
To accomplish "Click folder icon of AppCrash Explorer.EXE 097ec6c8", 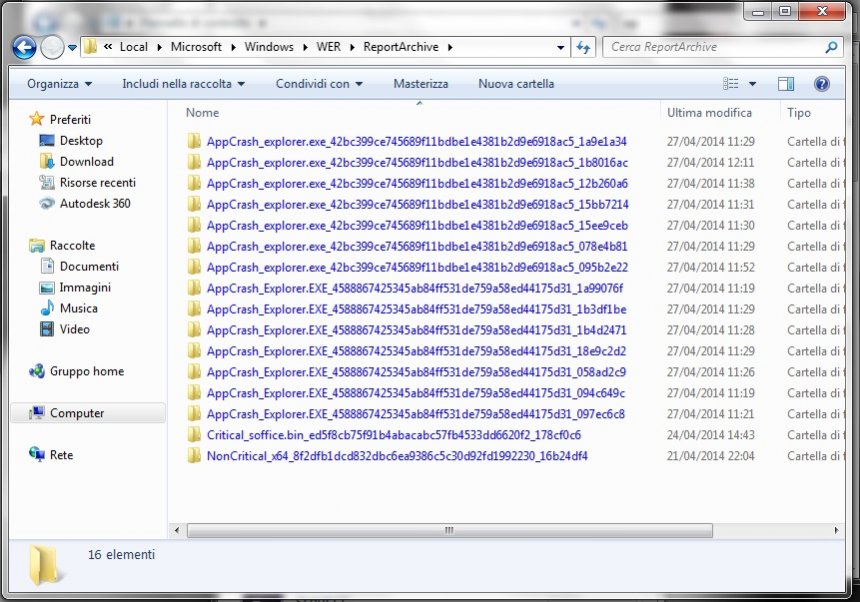I will click(x=194, y=414).
